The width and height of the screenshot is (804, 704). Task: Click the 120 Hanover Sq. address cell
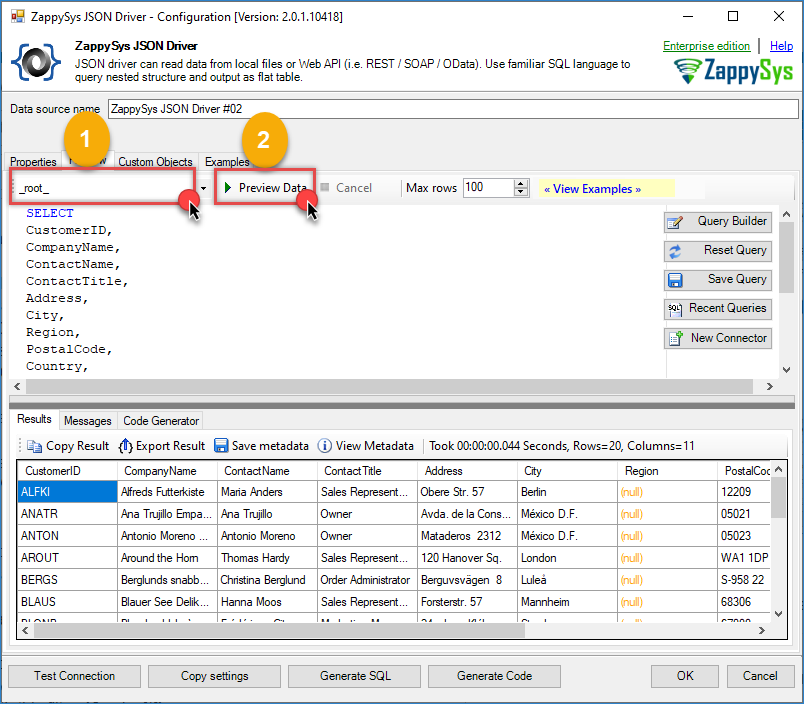point(467,558)
